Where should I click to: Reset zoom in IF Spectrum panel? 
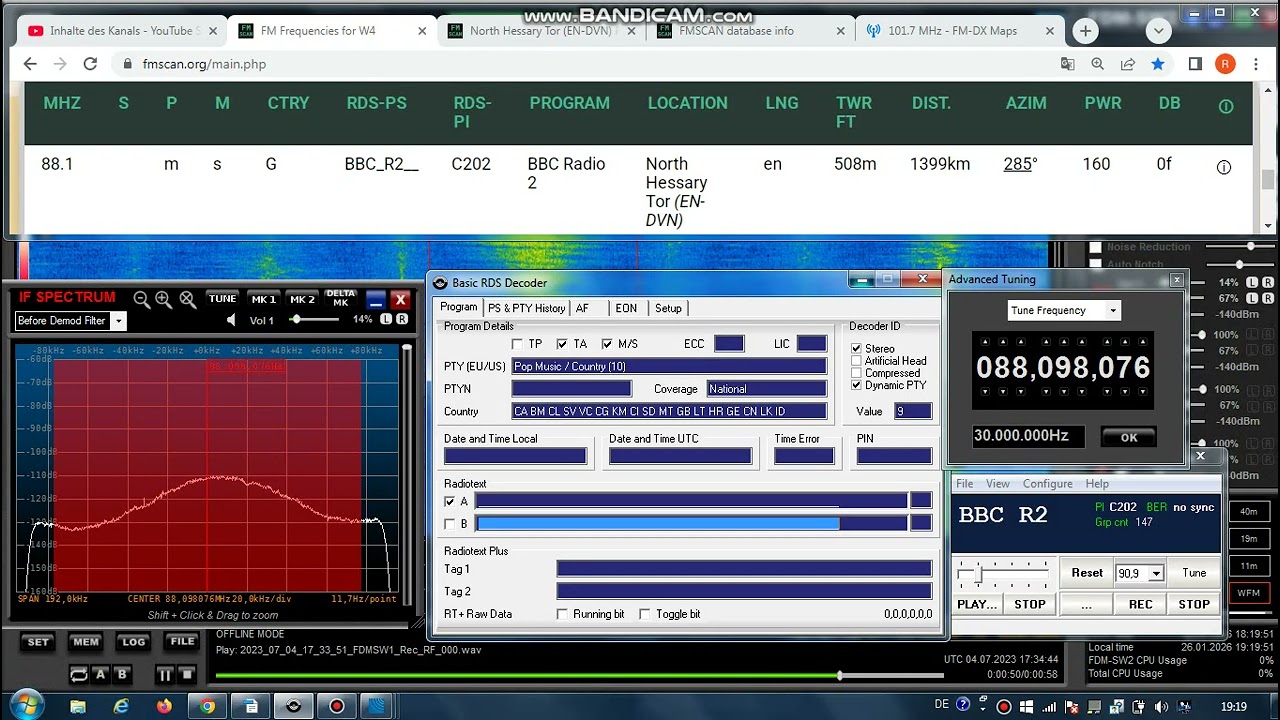(x=187, y=299)
